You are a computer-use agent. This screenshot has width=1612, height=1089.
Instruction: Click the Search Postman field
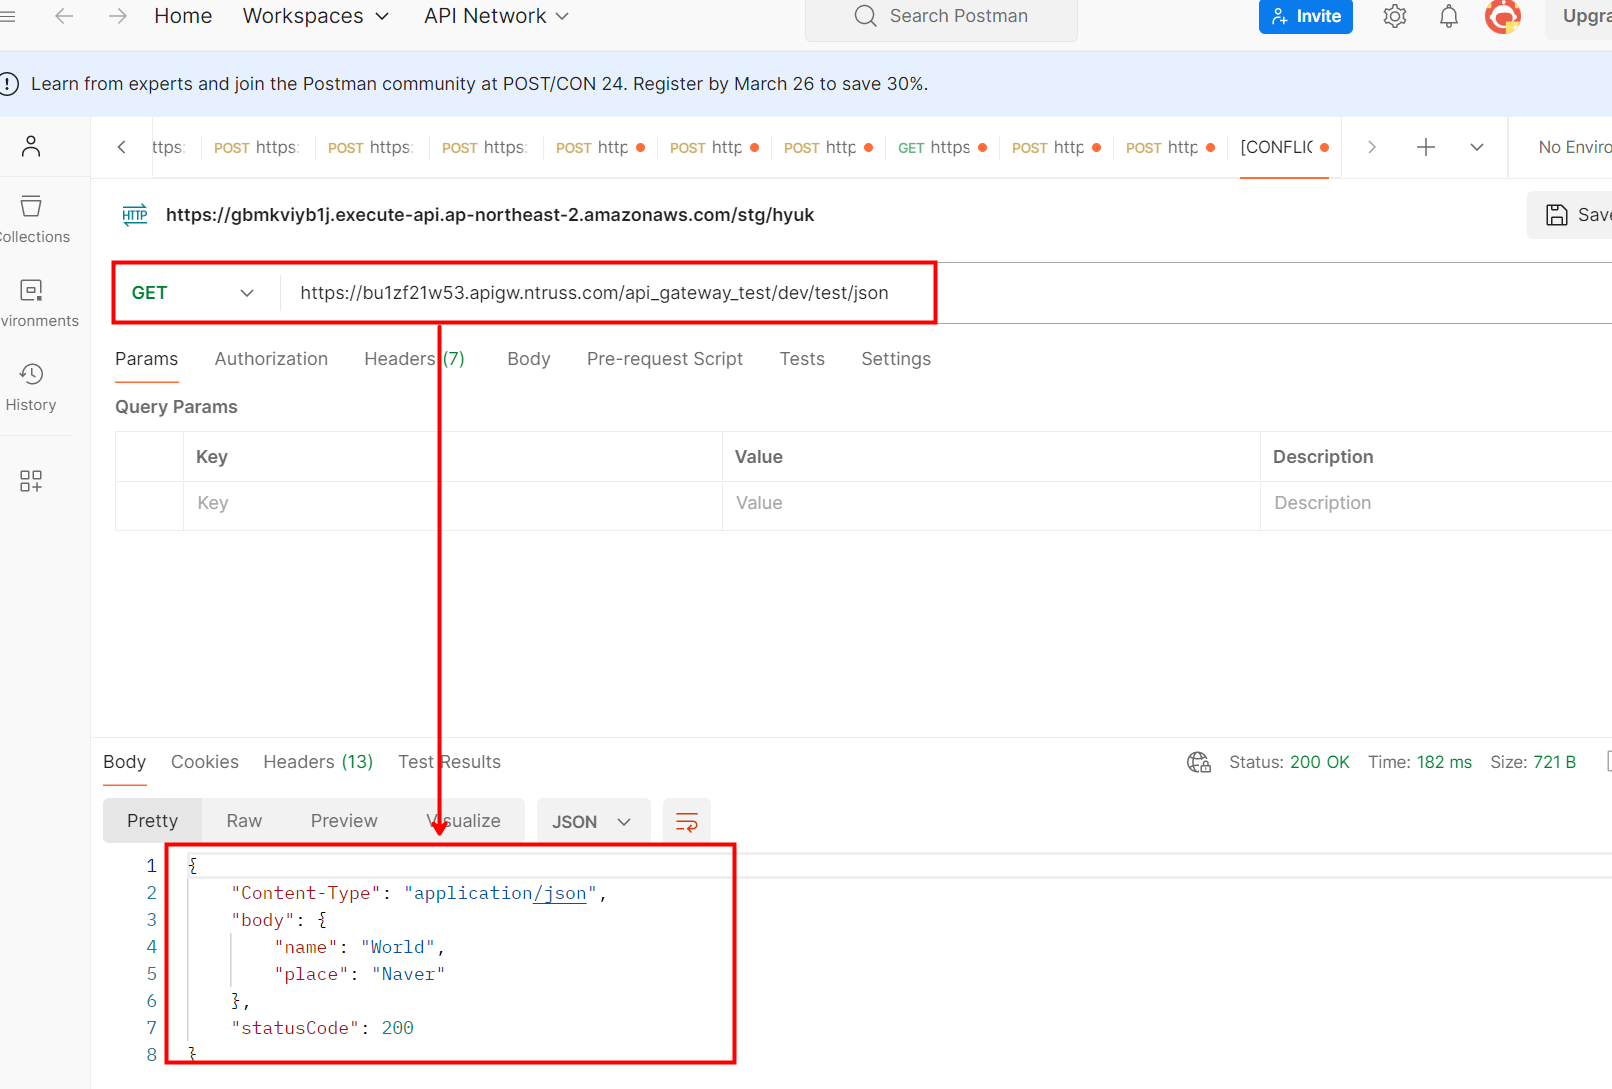(941, 16)
